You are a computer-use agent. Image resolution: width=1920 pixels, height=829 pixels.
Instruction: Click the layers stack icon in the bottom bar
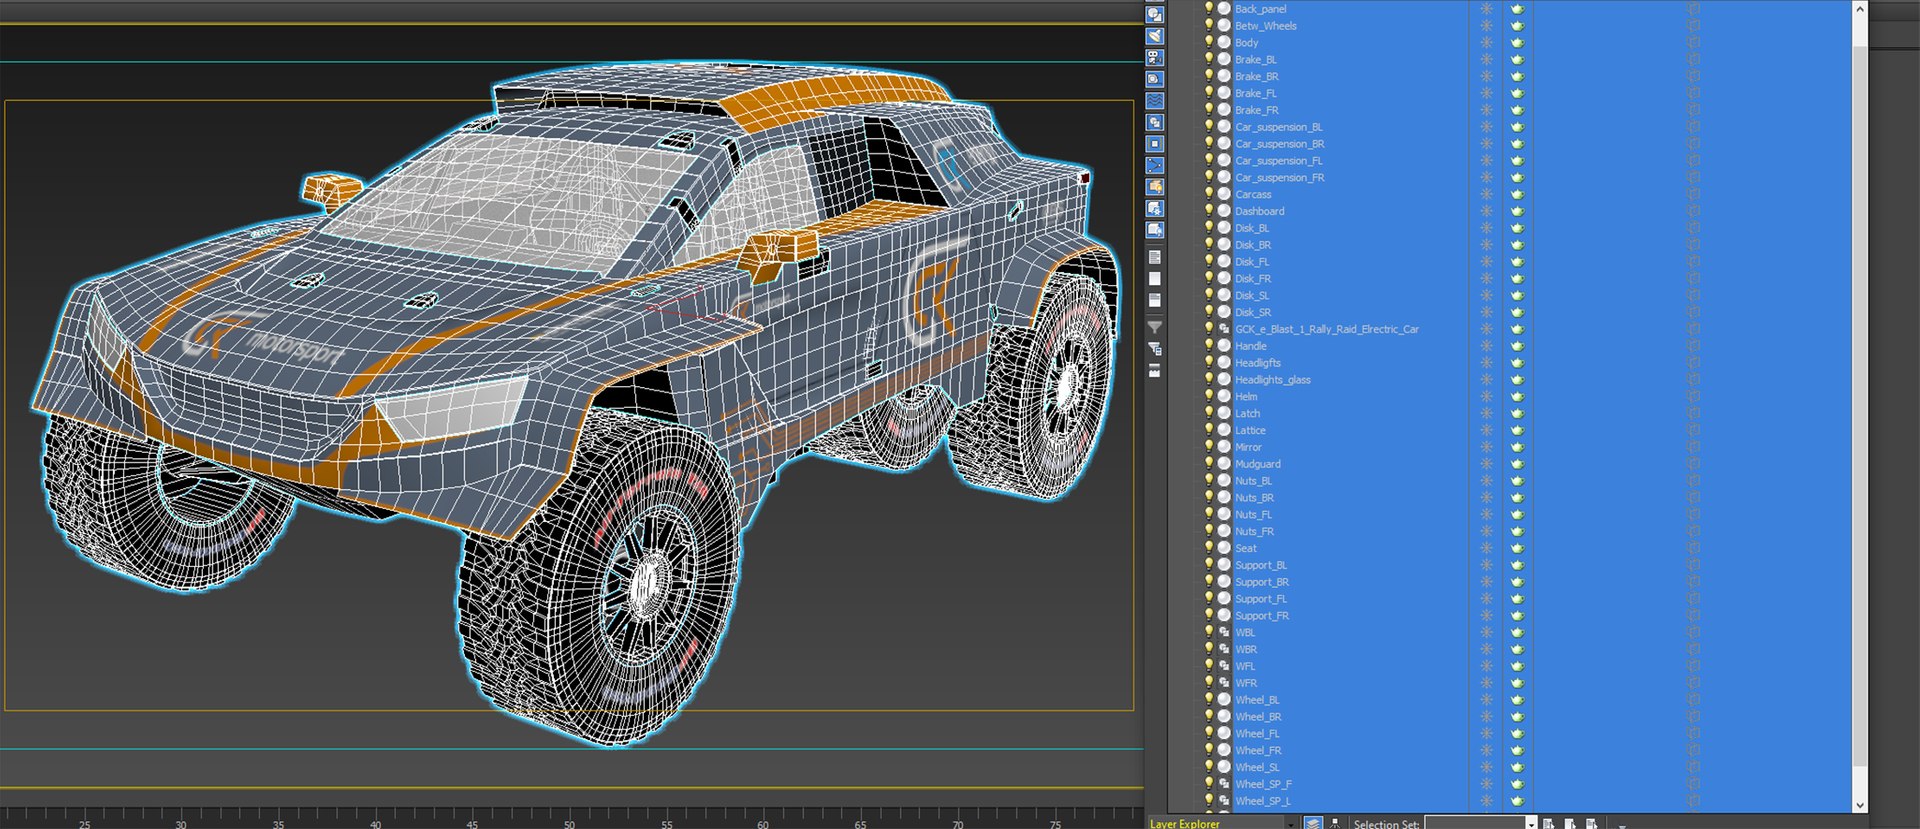(x=1313, y=823)
